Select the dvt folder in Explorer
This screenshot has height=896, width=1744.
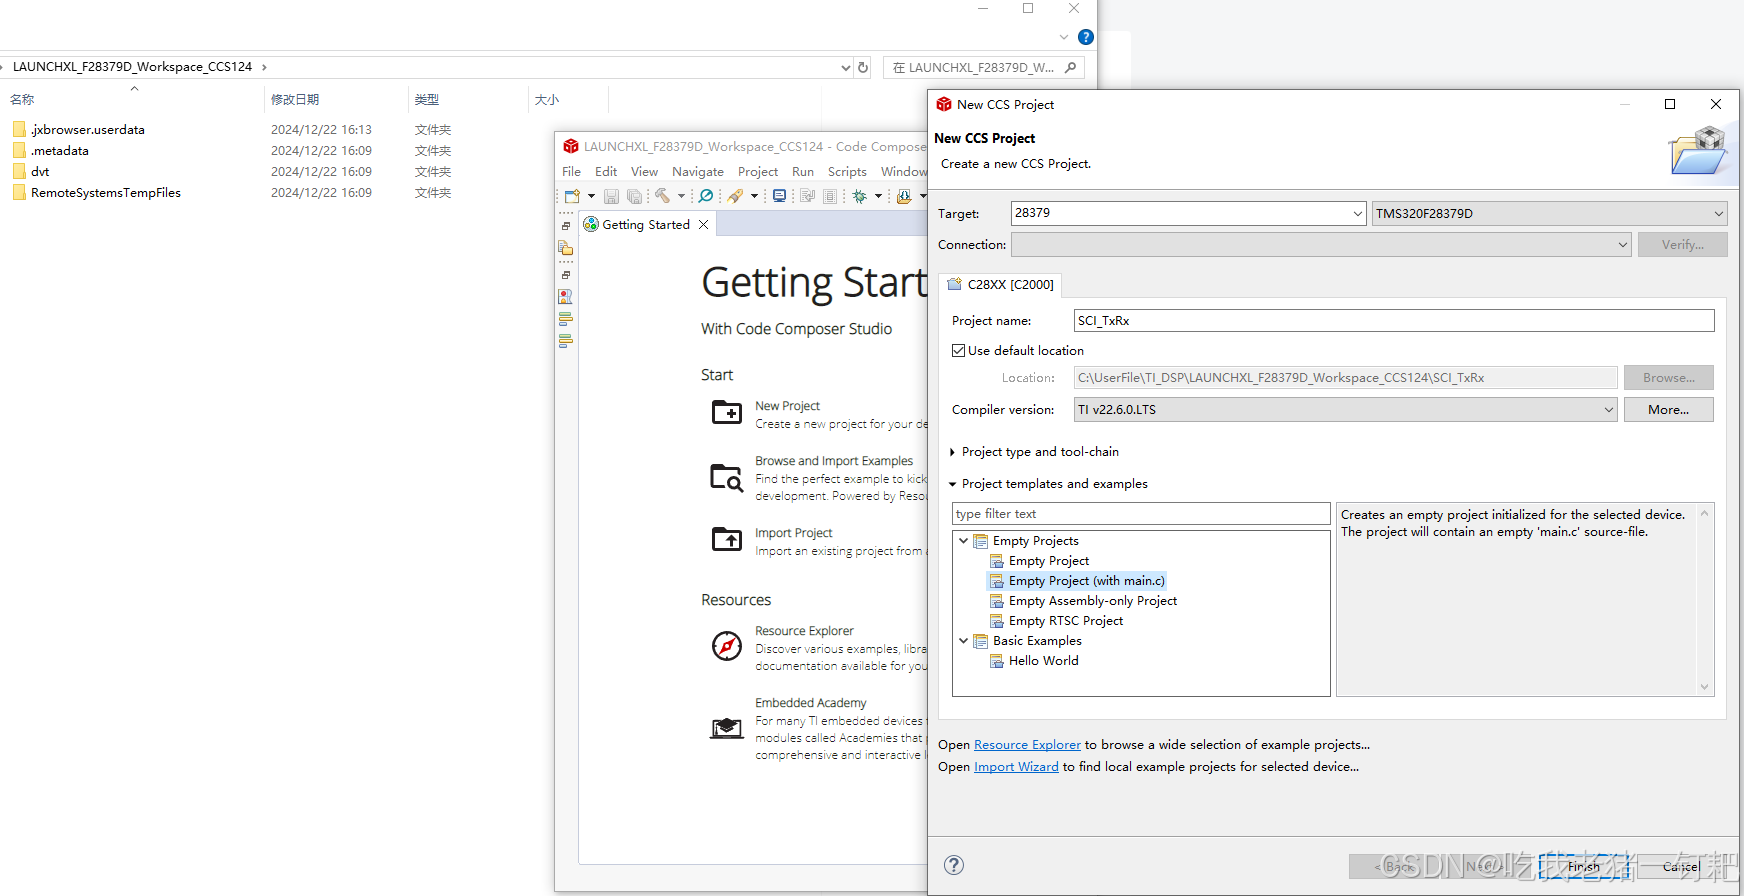40,171
